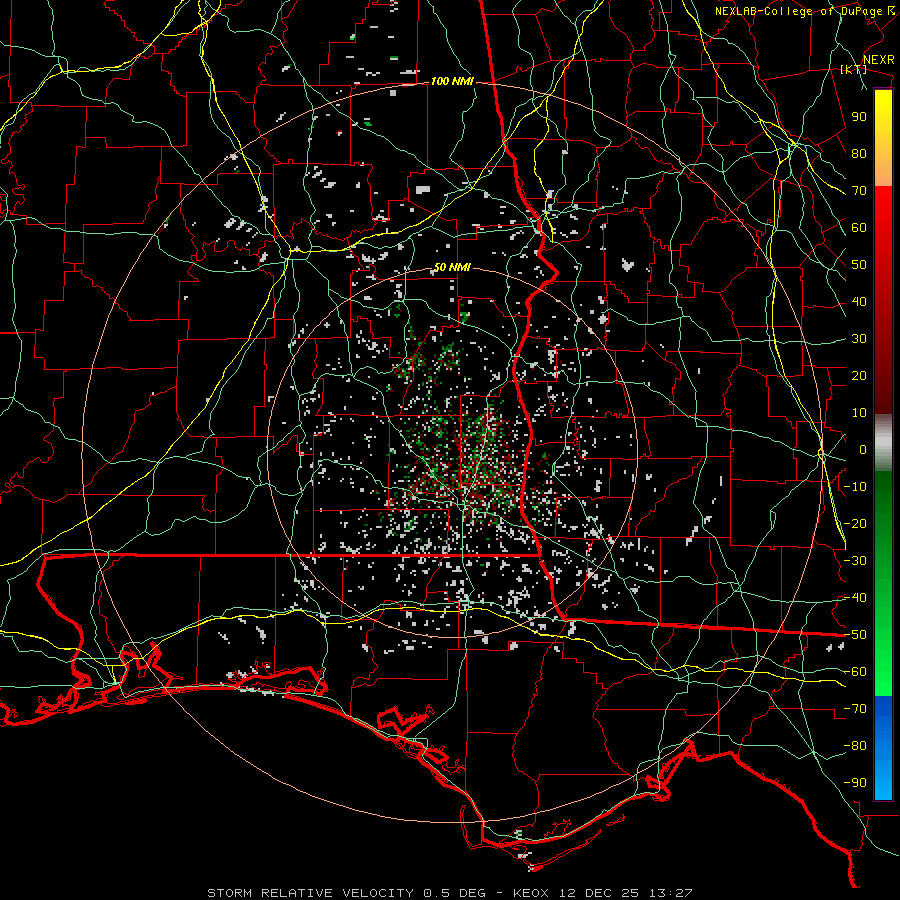This screenshot has width=900, height=900.
Task: Click the 100 NMI range ring label
Action: point(452,82)
